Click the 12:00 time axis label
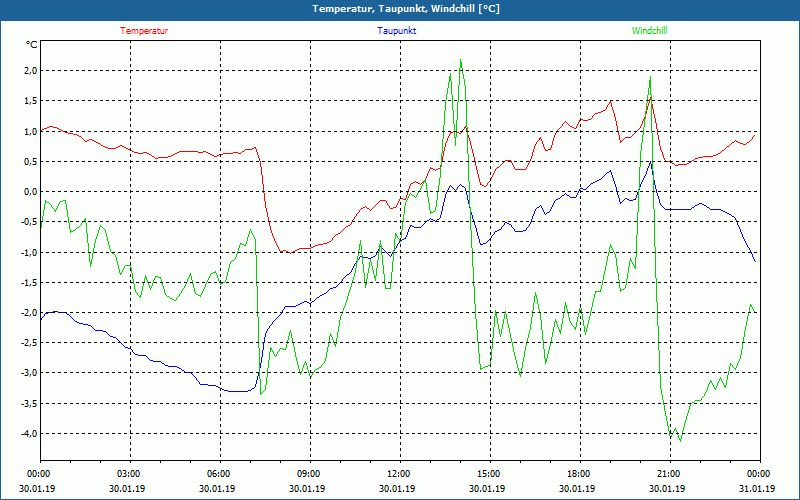Screen dimensions: 800x500 (x=398, y=474)
